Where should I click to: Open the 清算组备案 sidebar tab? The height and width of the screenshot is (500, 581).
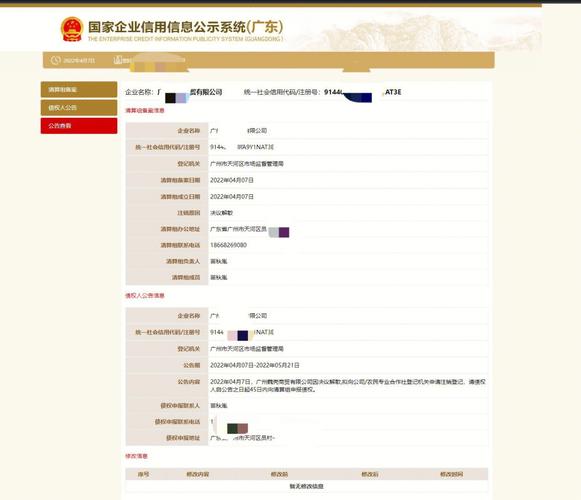click(x=79, y=89)
